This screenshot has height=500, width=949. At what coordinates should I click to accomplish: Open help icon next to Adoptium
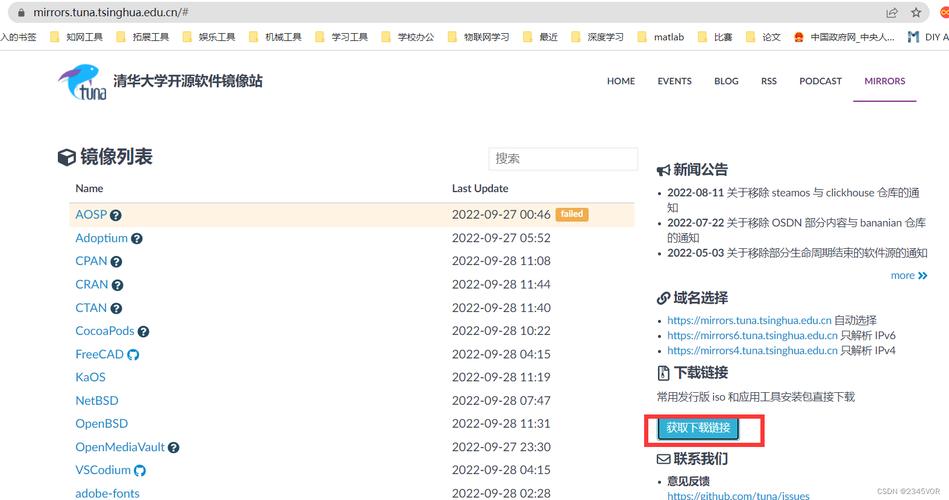pyautogui.click(x=137, y=238)
